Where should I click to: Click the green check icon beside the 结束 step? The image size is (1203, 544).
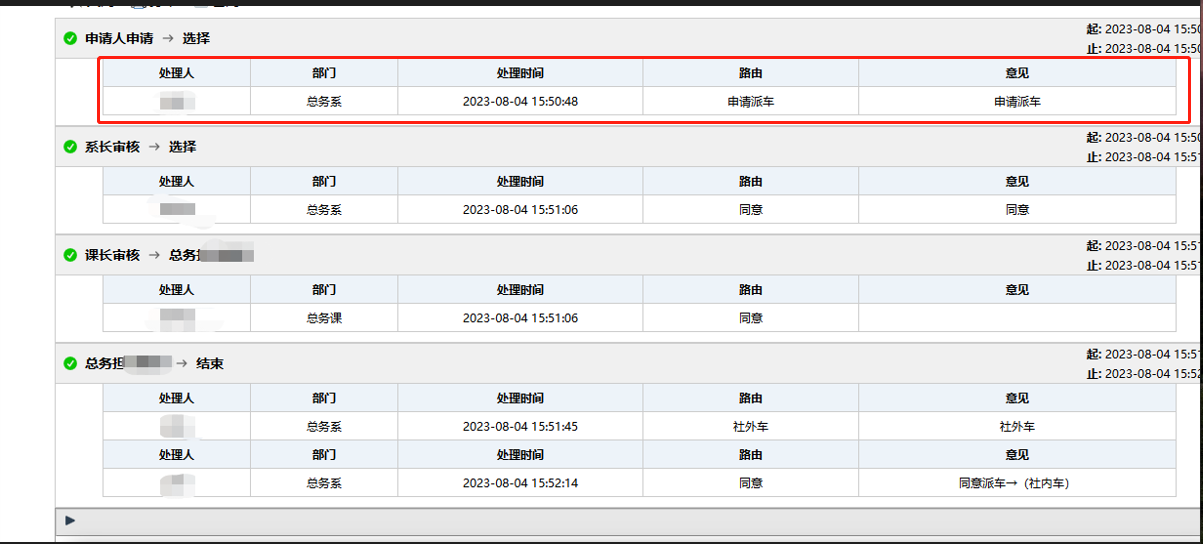coord(70,364)
